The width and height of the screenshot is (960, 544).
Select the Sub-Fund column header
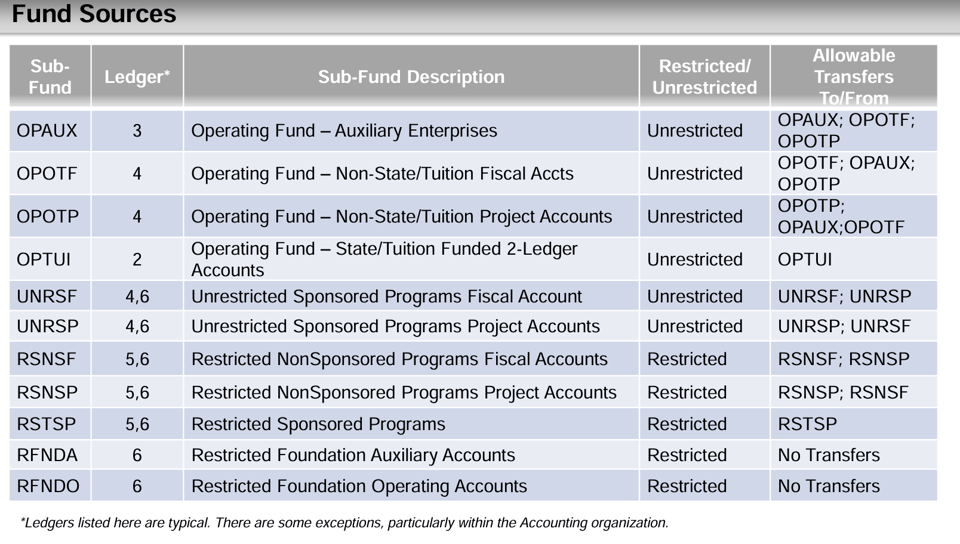tap(50, 77)
